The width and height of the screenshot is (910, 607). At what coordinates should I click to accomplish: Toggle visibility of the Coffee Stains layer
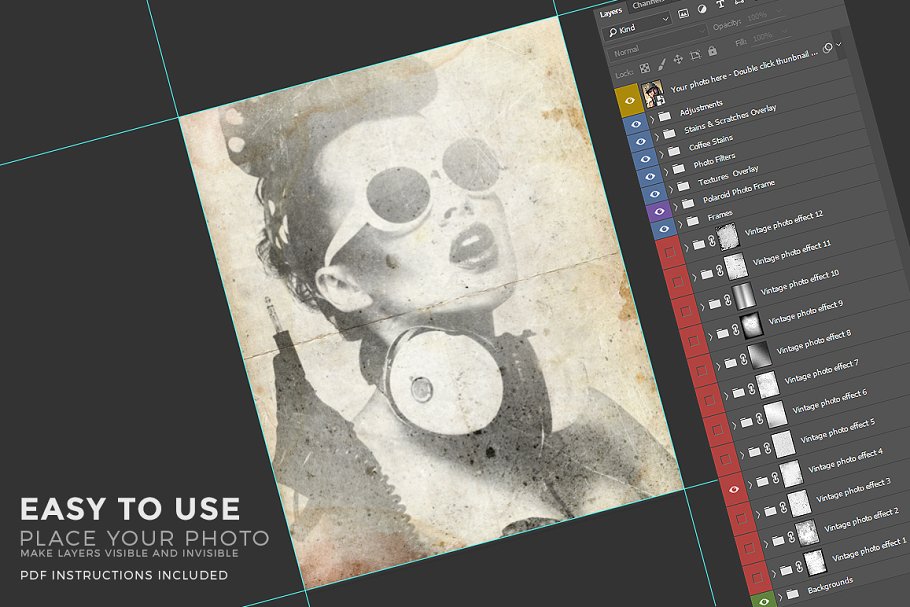pos(646,159)
